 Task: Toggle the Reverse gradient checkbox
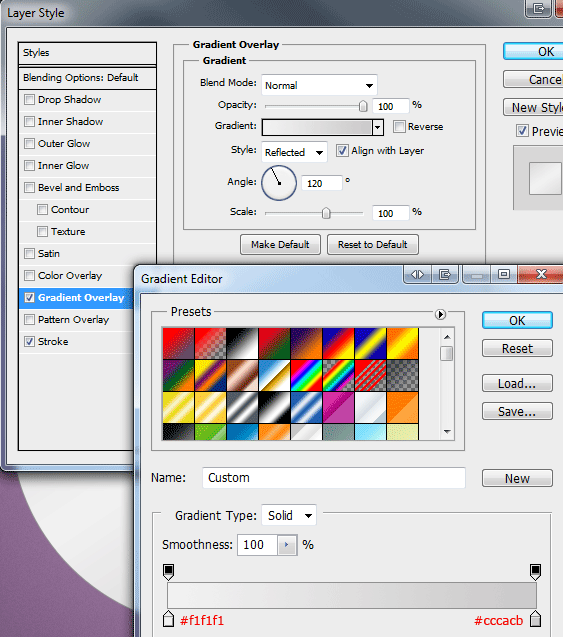[399, 127]
